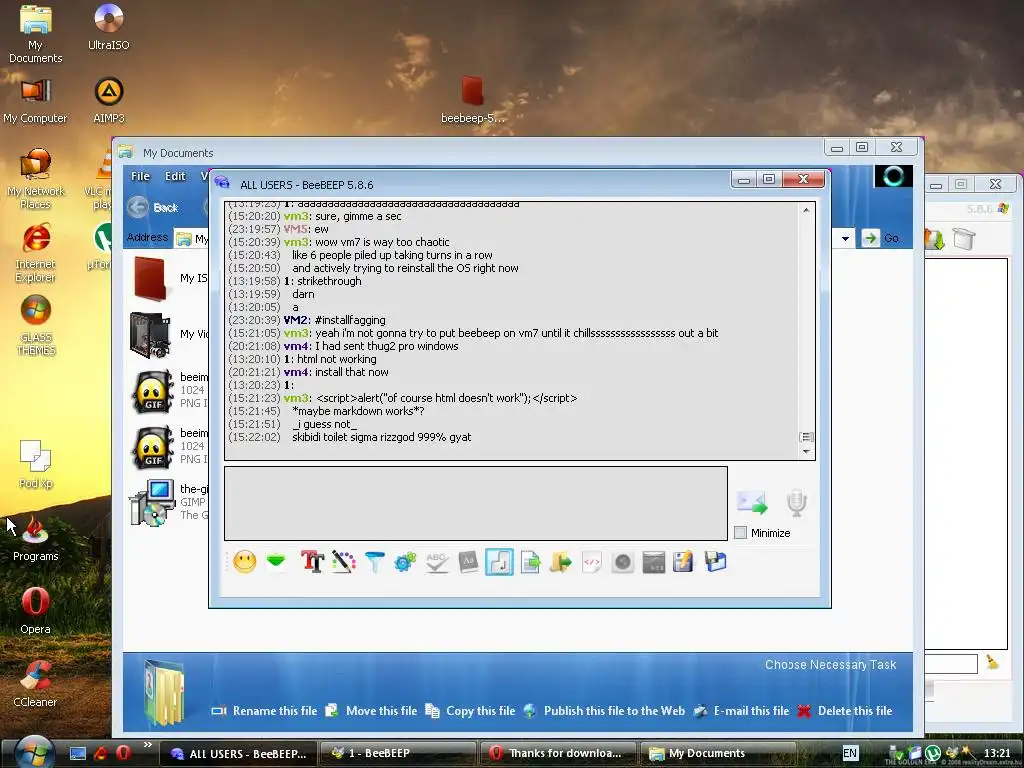Click 'Publish this file to the Web' link

[605, 711]
